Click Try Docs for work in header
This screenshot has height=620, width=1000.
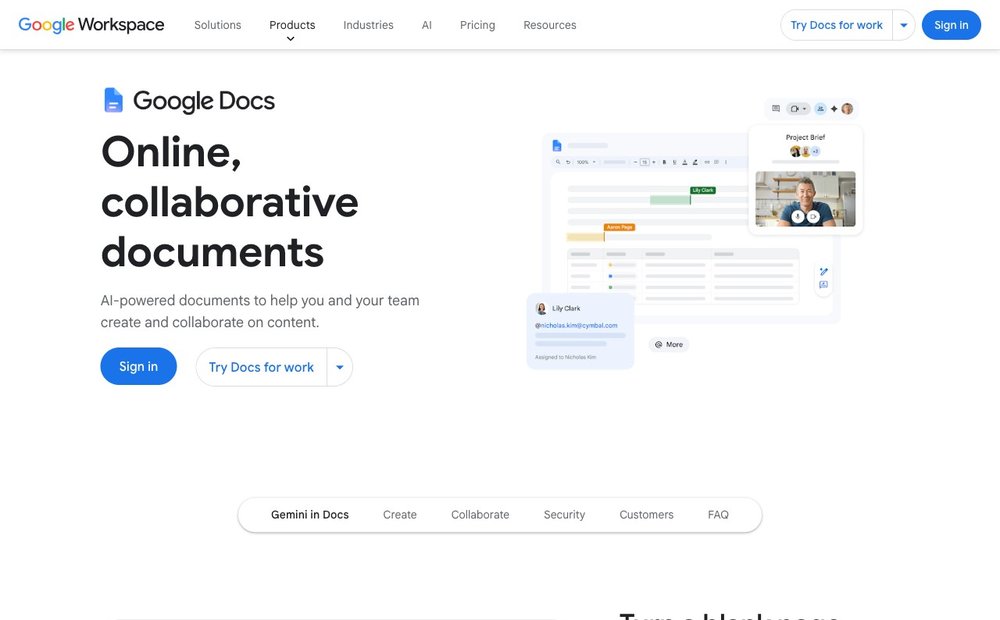click(836, 25)
